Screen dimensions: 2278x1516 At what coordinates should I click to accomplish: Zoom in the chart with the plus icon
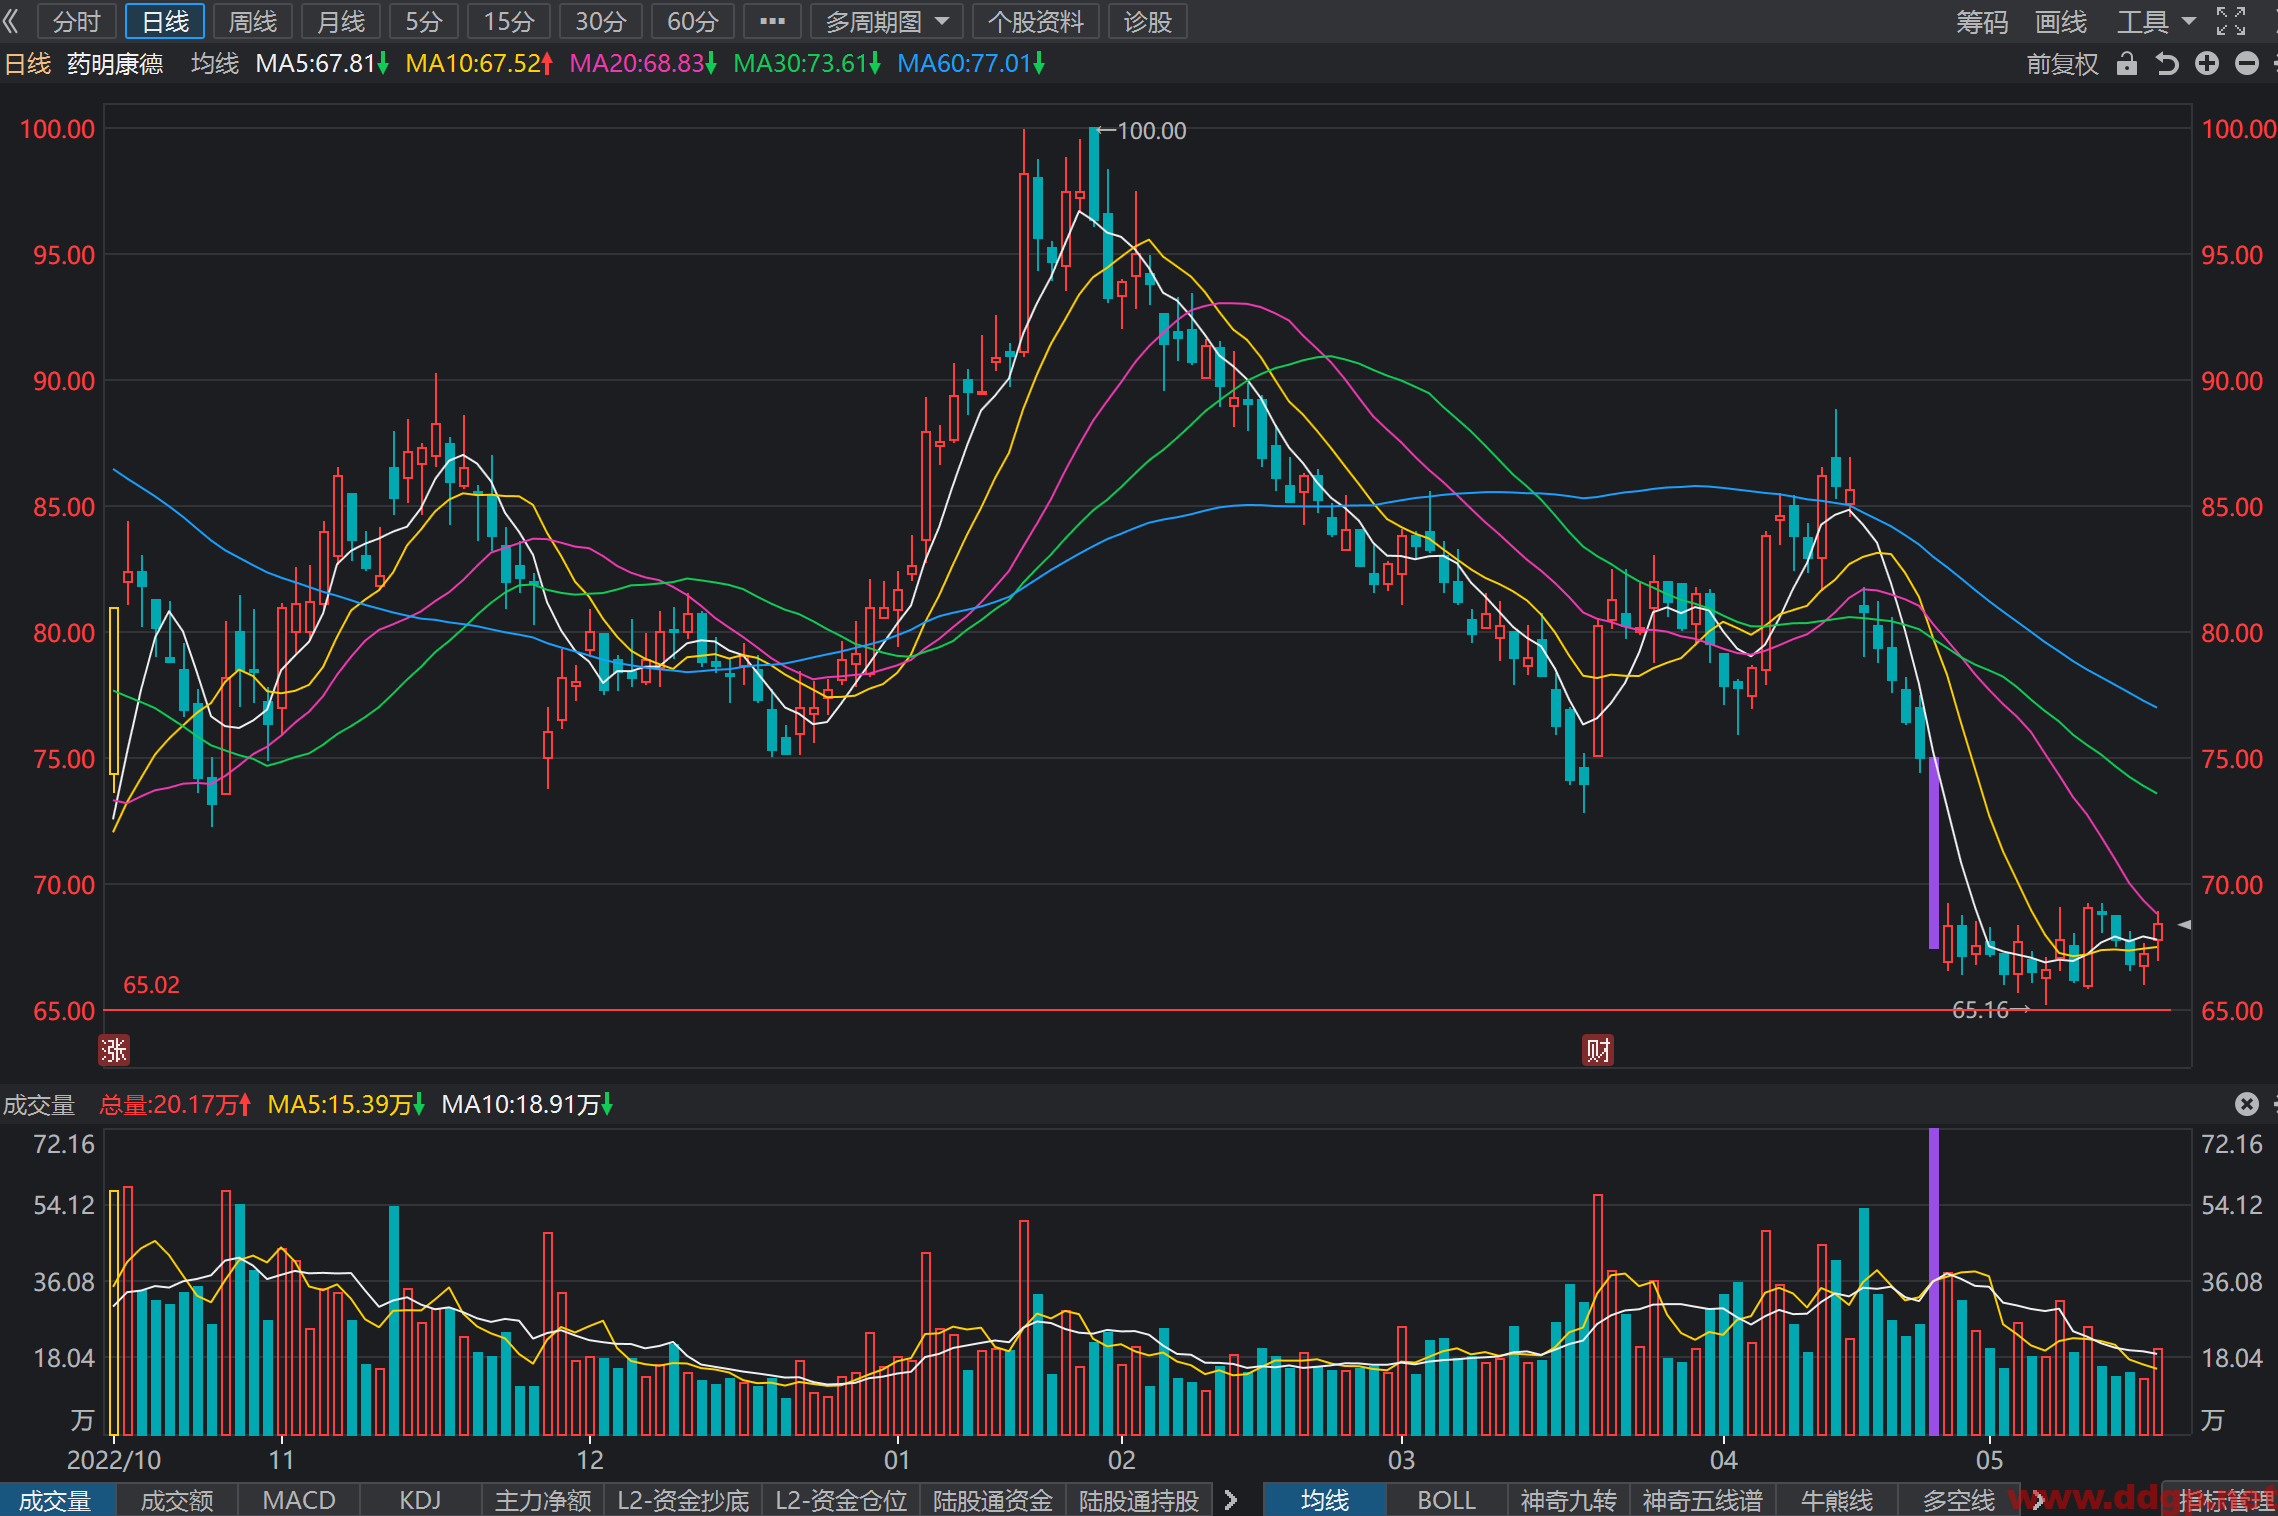click(x=2207, y=64)
